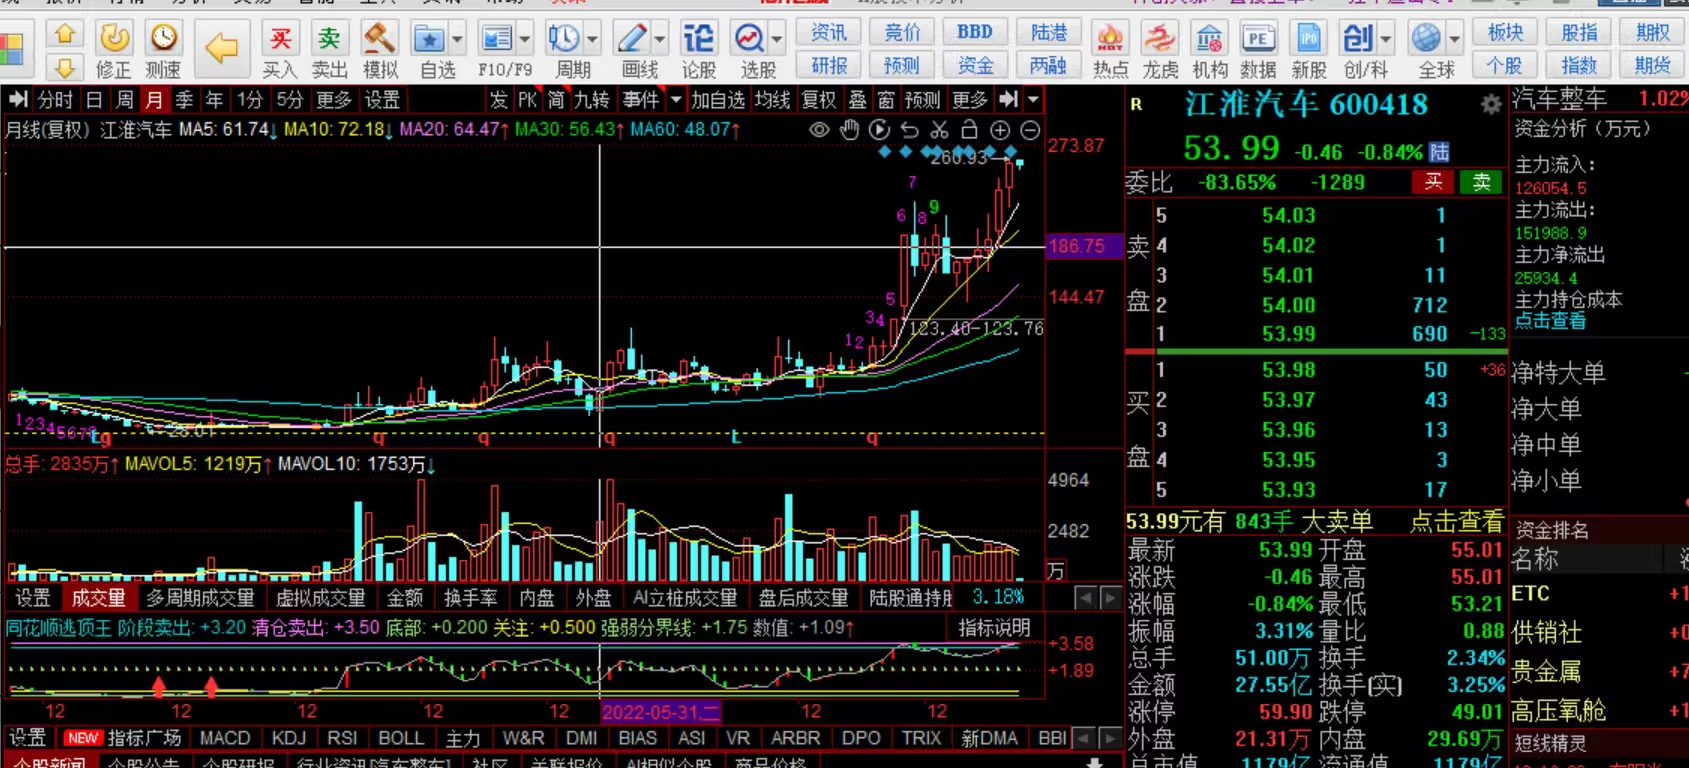Open the 自选 favorites folder icon
This screenshot has width=1689, height=768.
point(429,39)
